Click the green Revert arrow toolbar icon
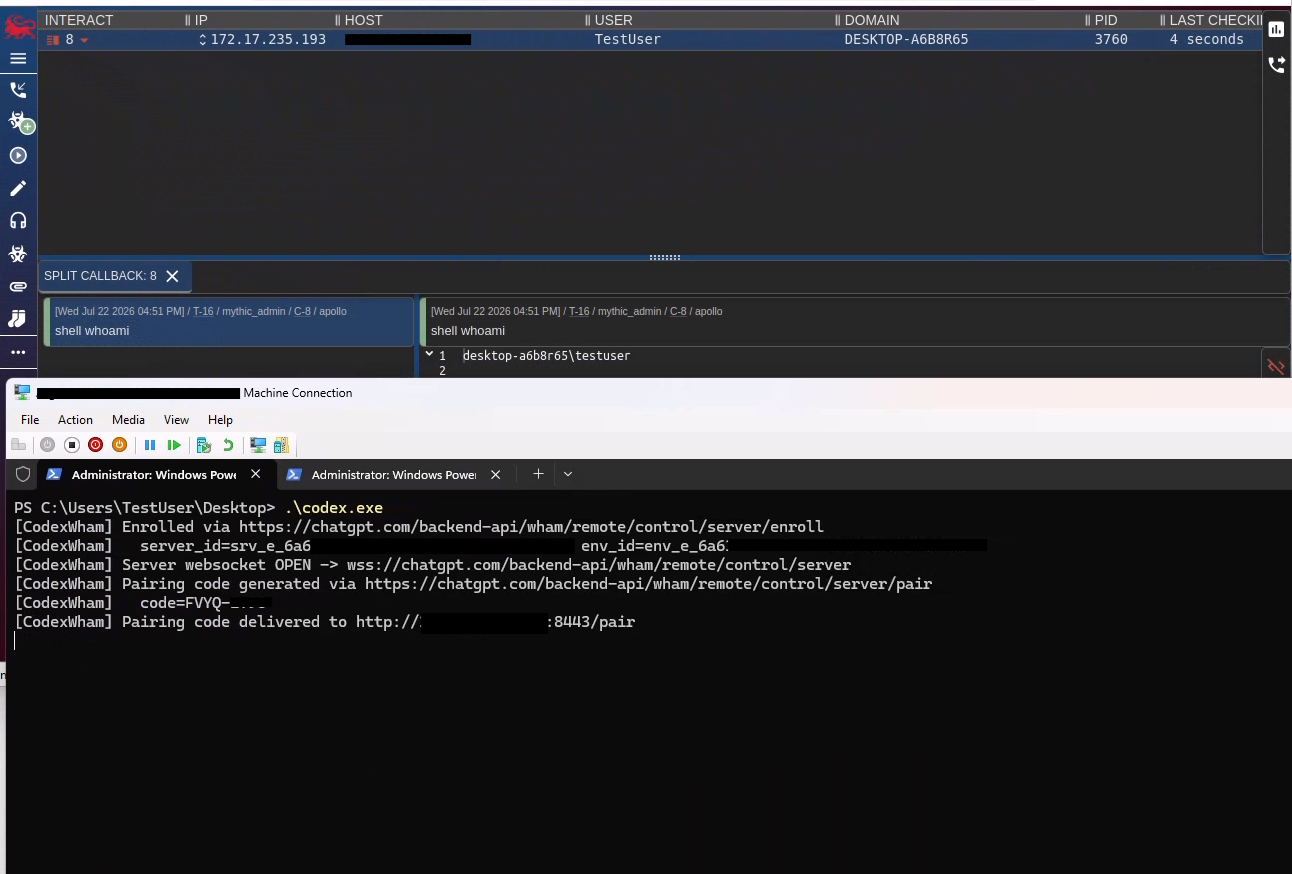Image resolution: width=1292 pixels, height=874 pixels. click(228, 445)
